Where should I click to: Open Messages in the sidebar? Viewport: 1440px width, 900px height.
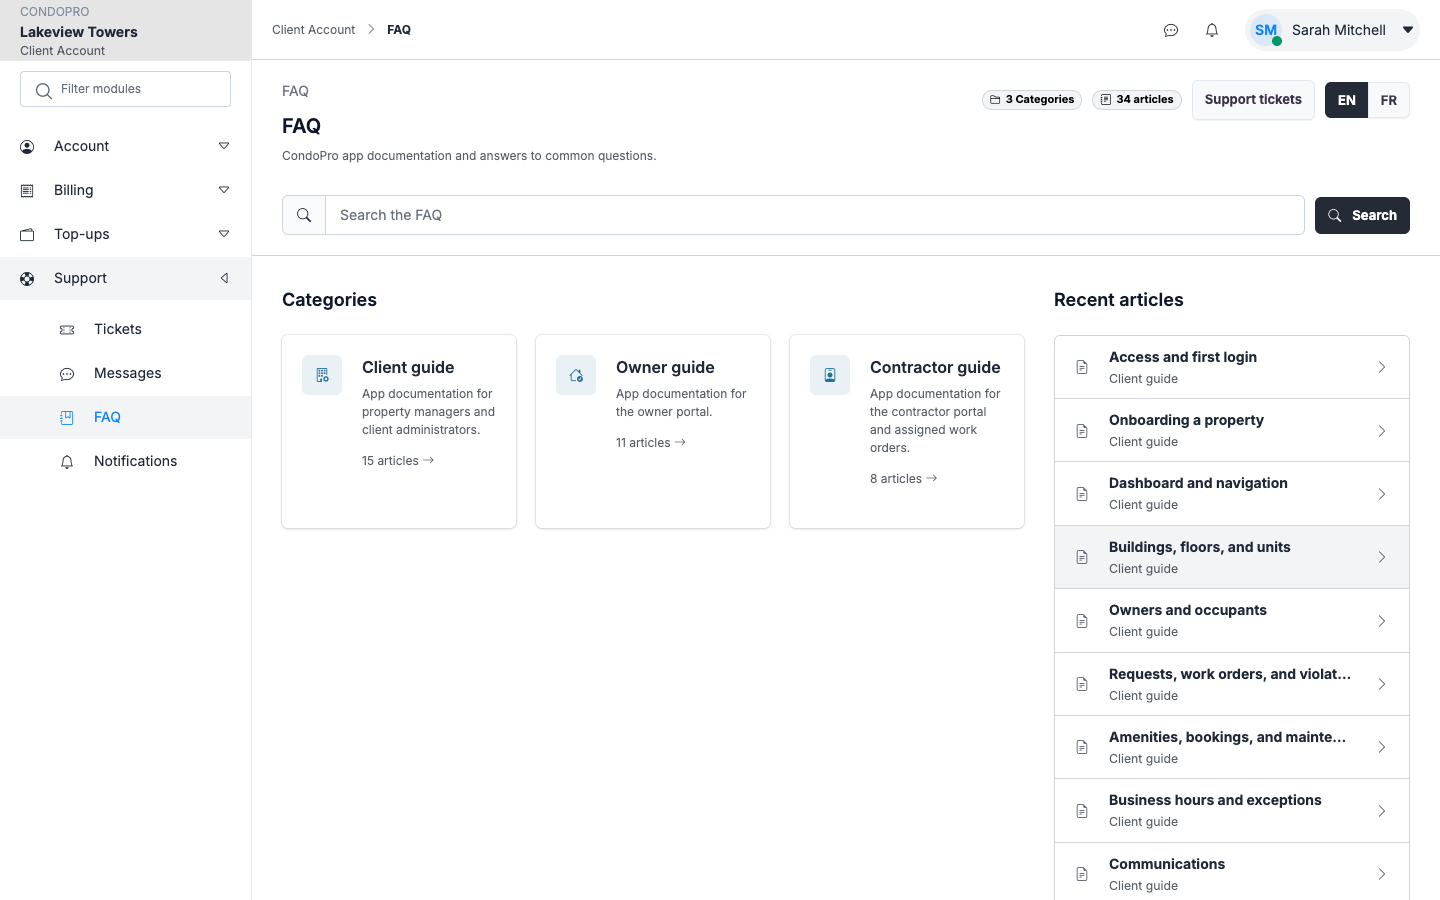(x=126, y=373)
